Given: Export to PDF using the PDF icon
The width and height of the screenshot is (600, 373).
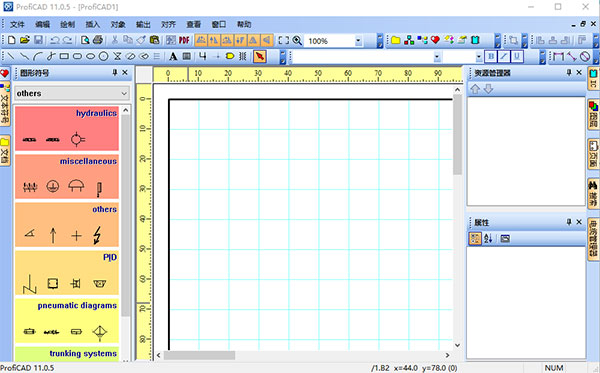Looking at the screenshot, I should (184, 40).
